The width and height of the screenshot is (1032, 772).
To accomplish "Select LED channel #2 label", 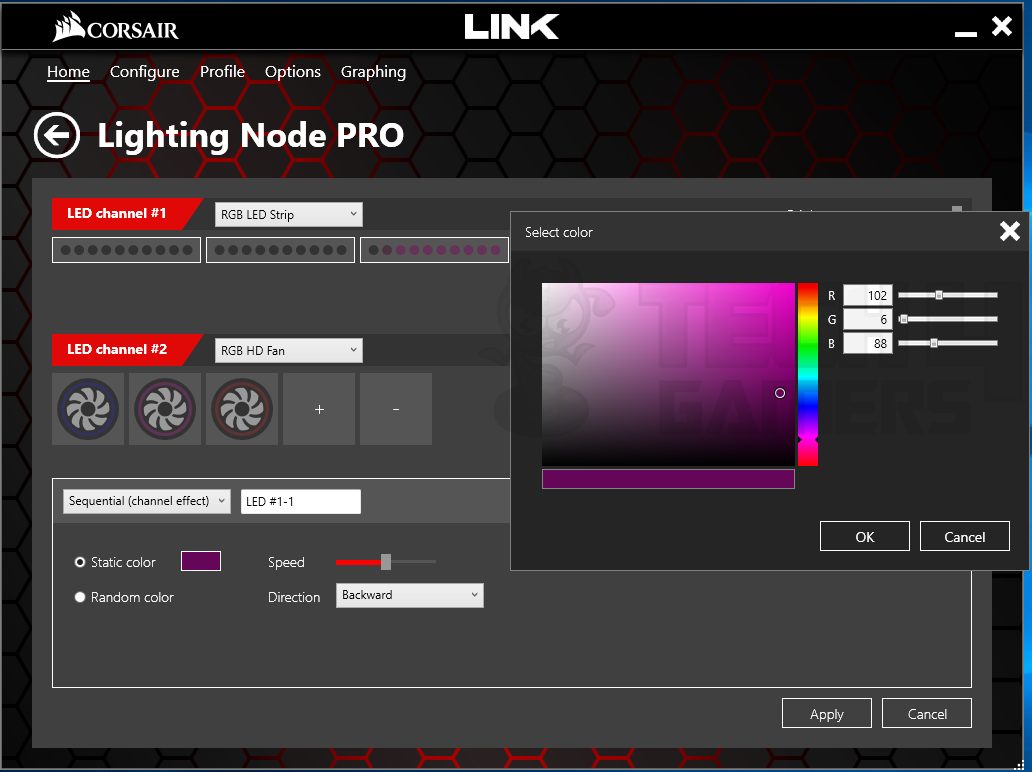I will [x=117, y=349].
